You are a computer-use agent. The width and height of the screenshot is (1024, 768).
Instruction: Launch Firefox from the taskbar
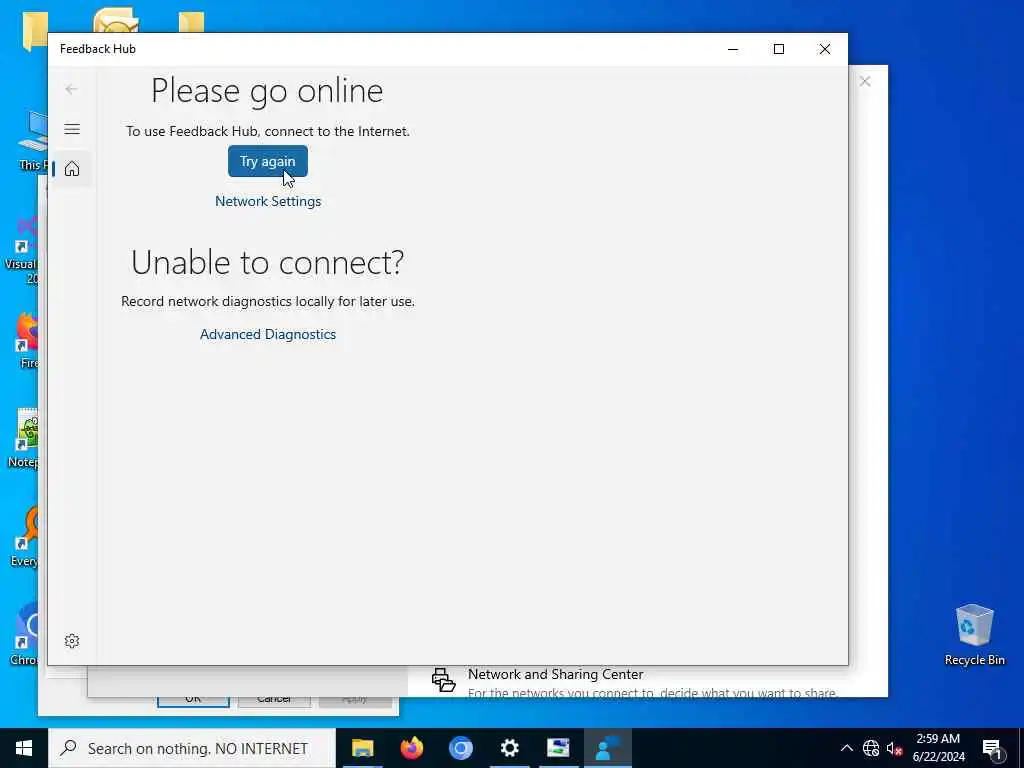pyautogui.click(x=411, y=748)
